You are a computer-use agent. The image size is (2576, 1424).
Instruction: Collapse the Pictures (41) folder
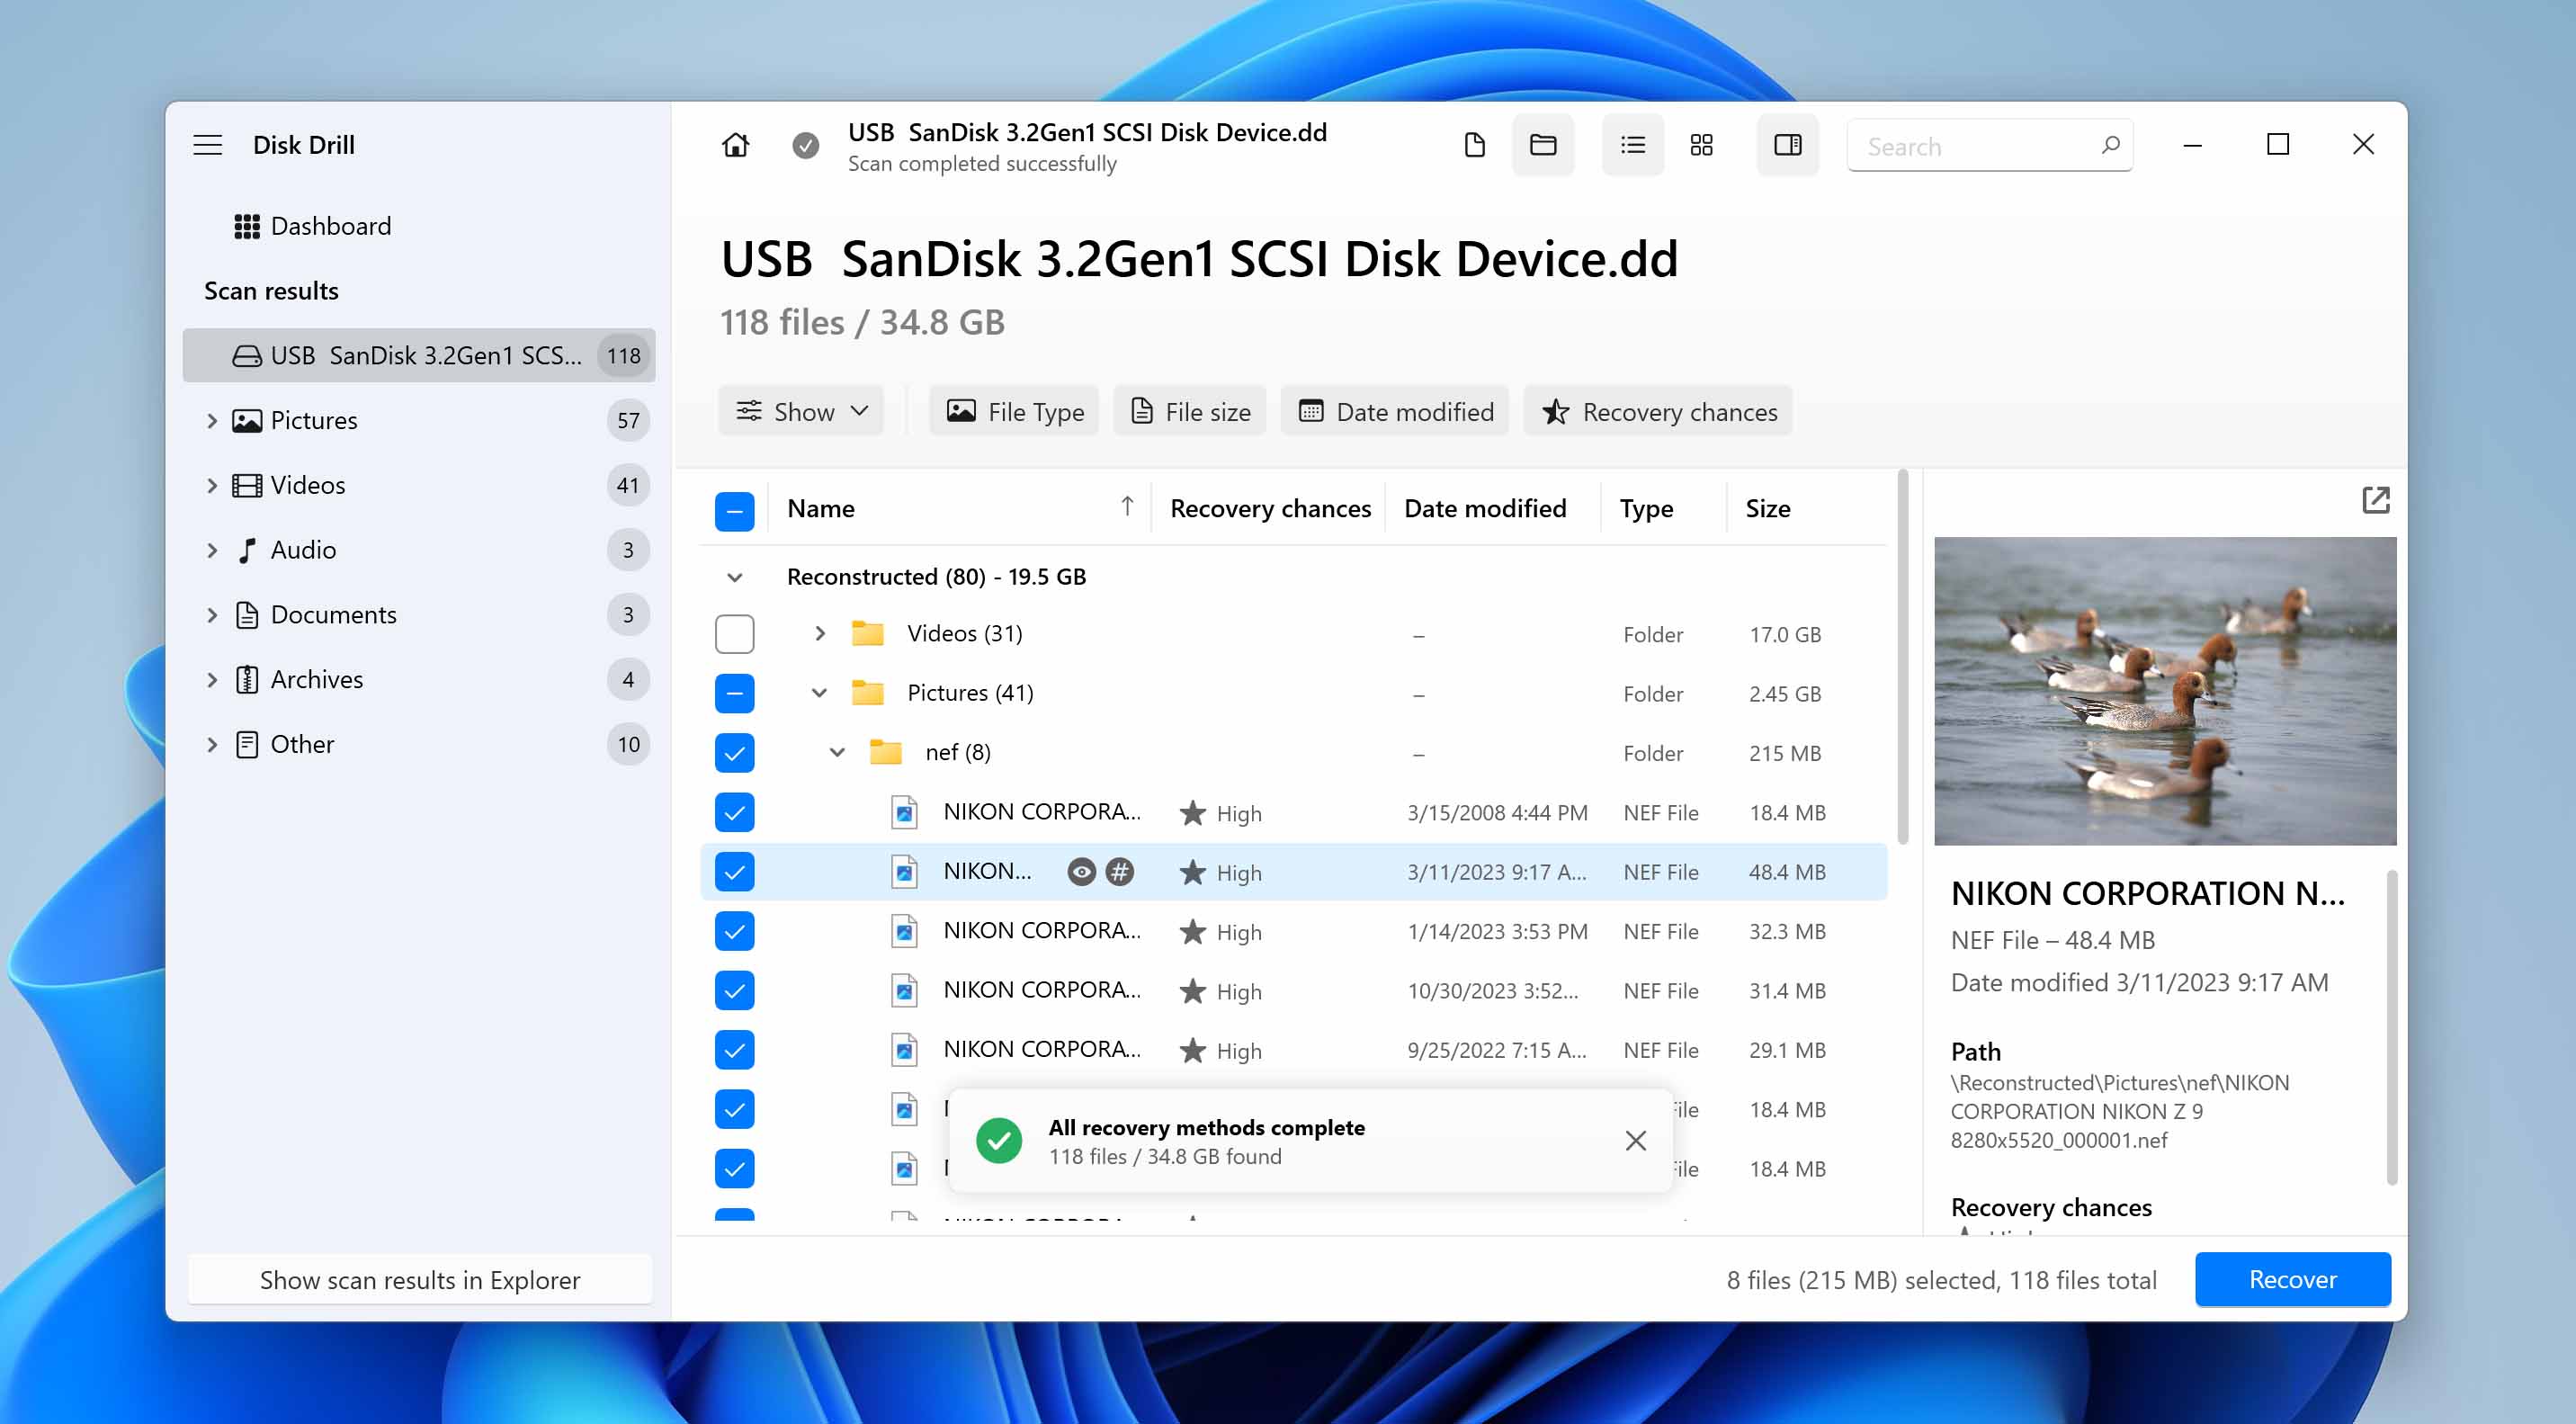coord(819,693)
